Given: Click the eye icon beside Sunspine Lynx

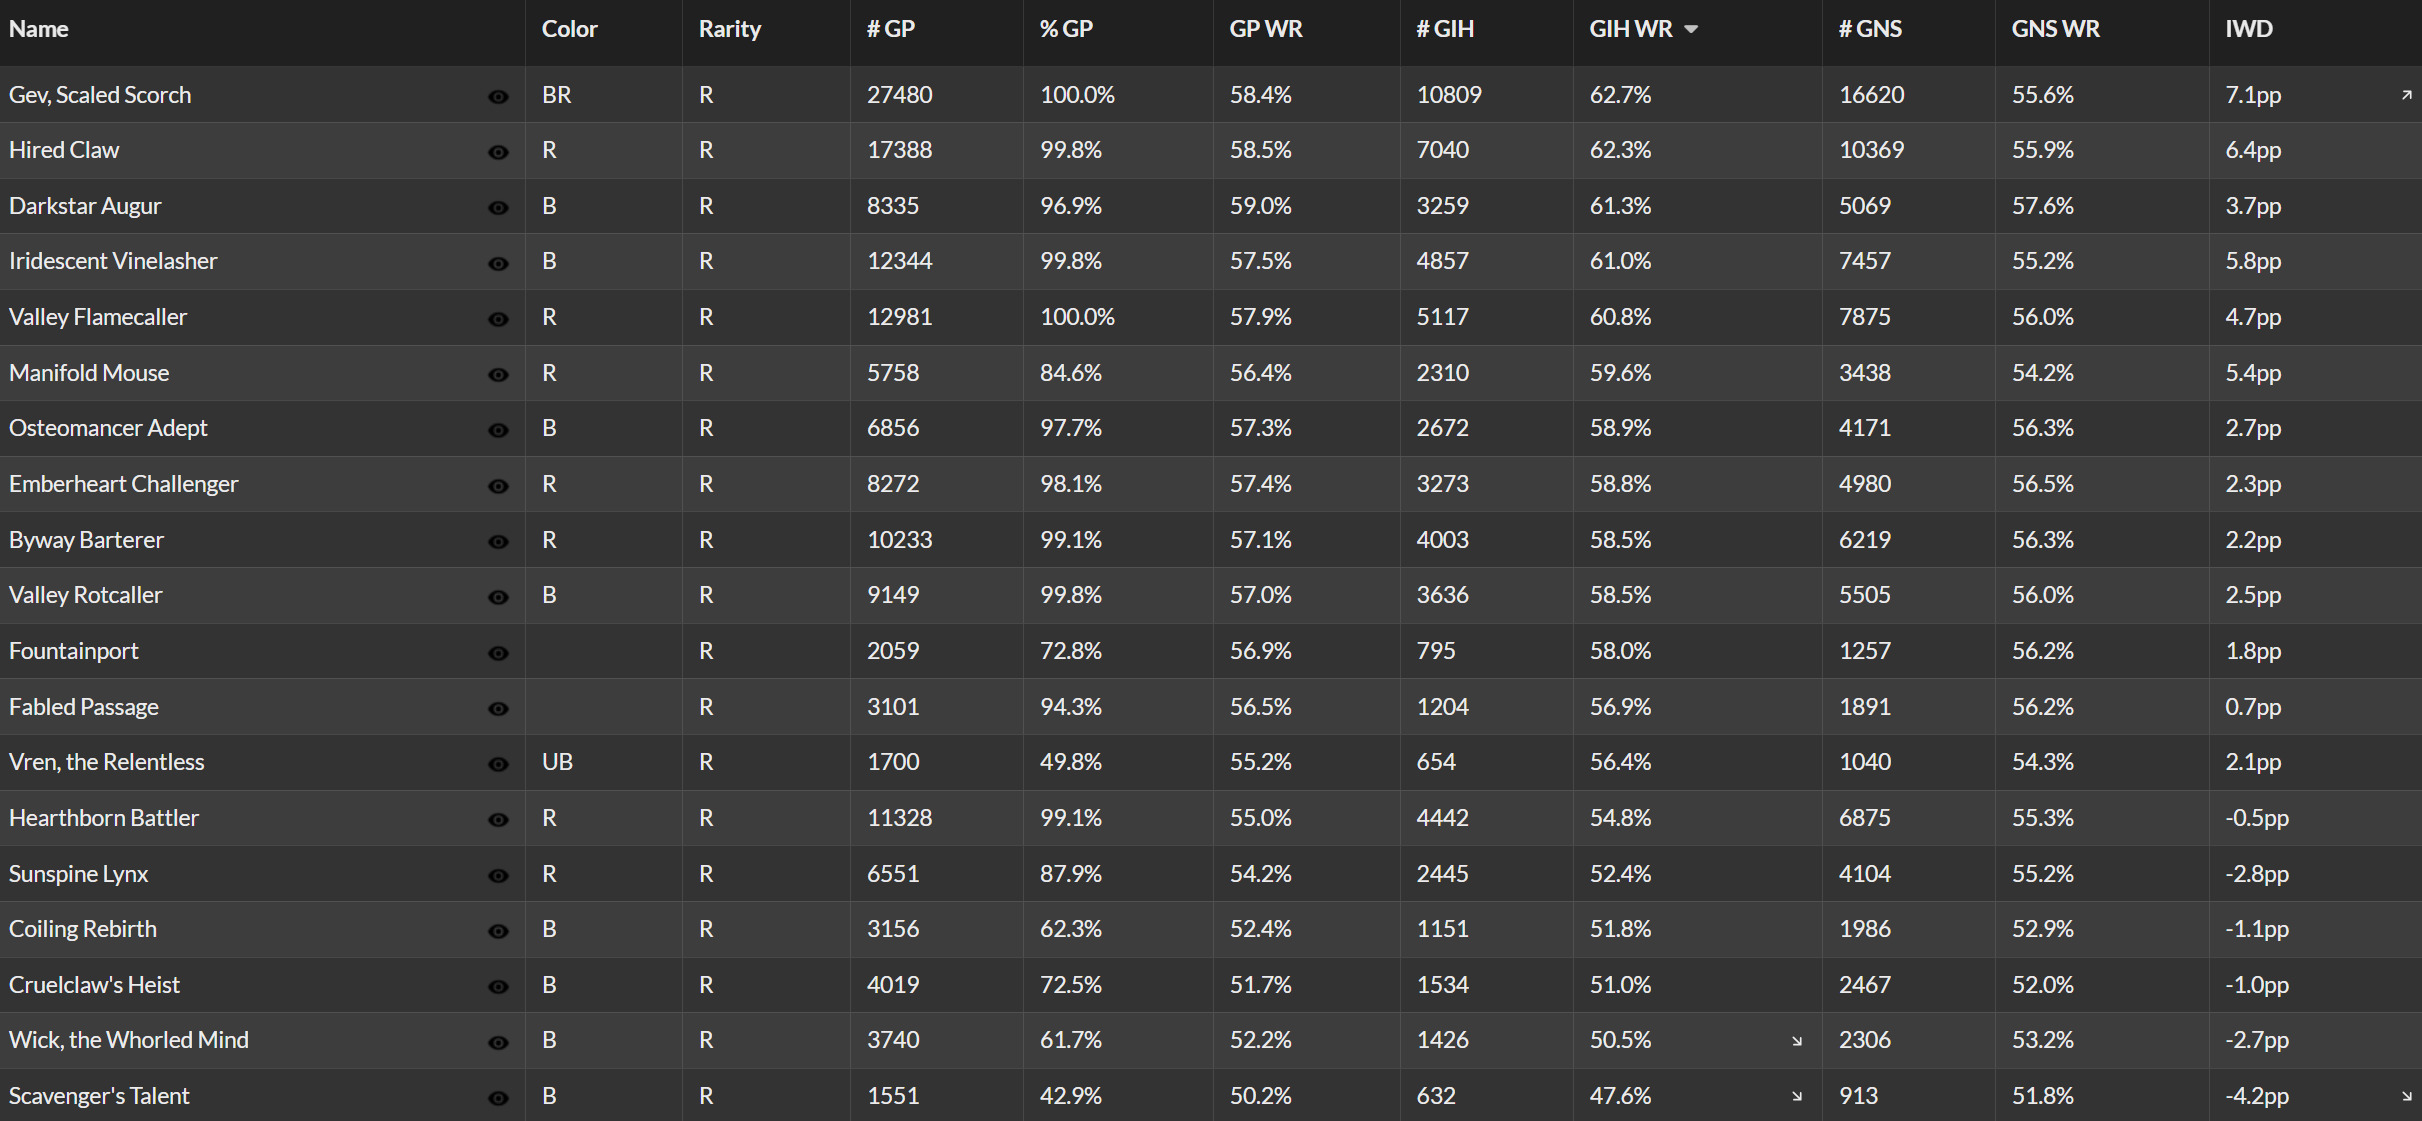Looking at the screenshot, I should tap(498, 876).
